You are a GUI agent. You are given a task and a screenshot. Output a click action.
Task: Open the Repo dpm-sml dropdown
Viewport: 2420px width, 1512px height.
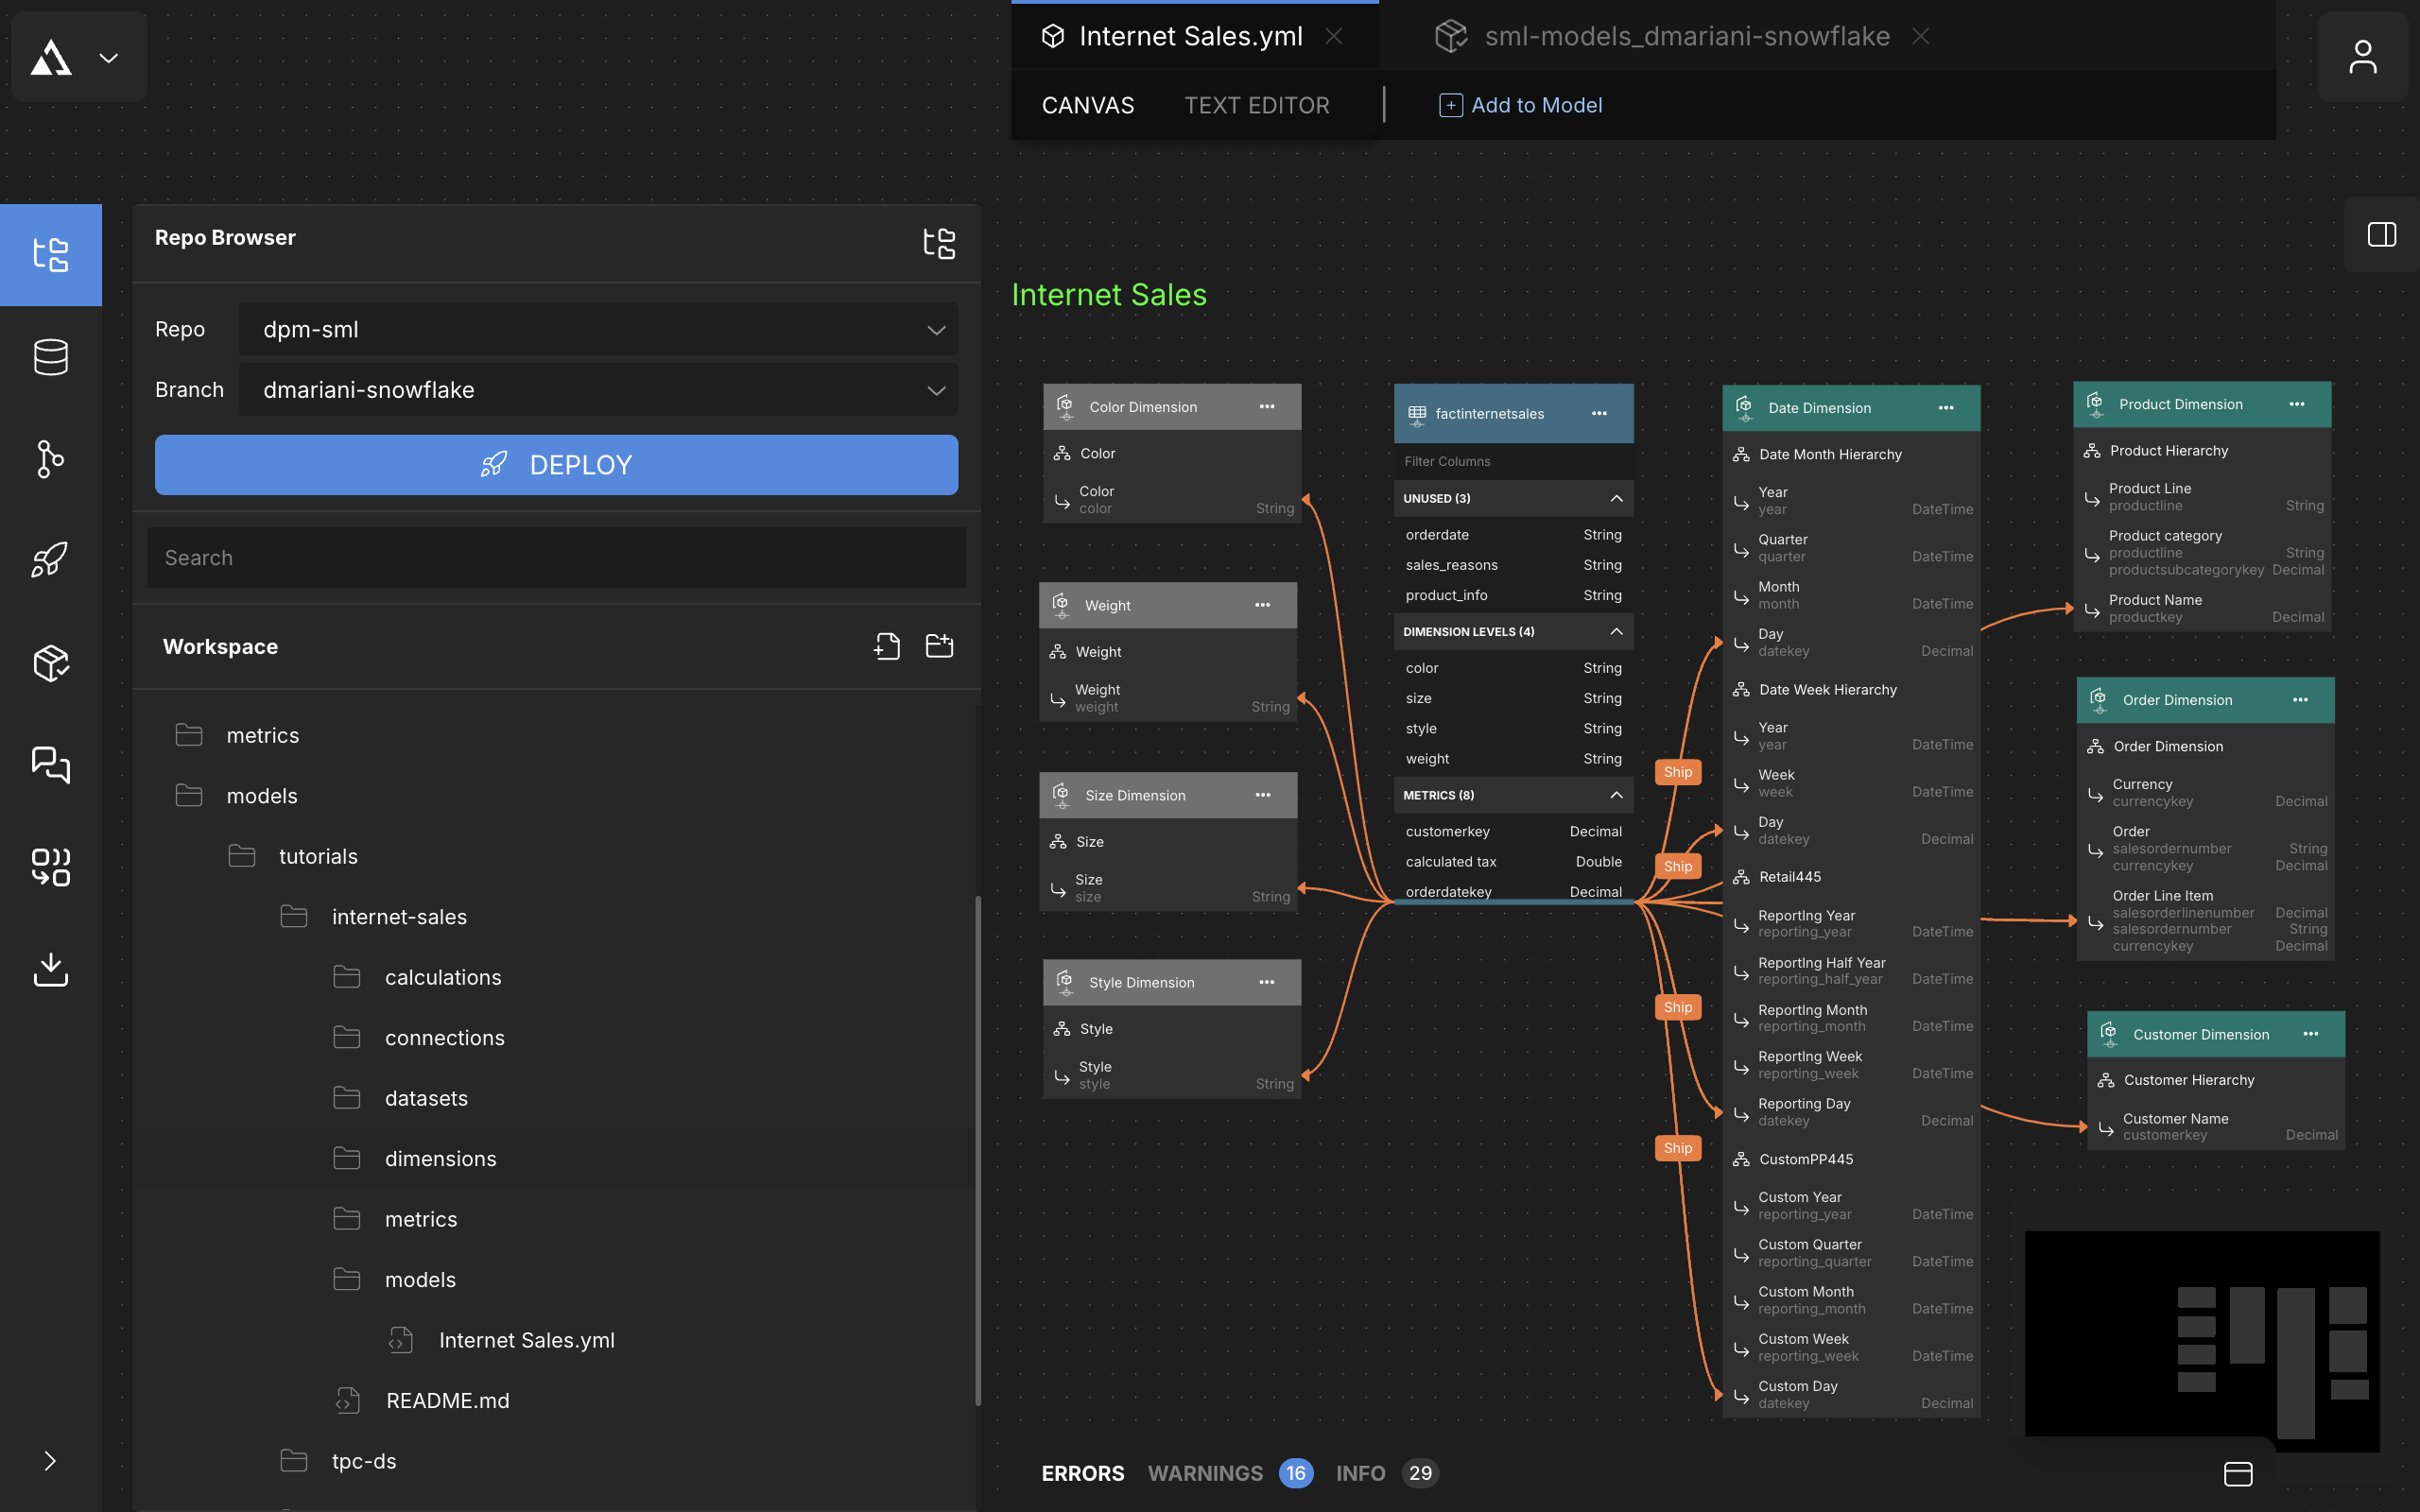pyautogui.click(x=598, y=329)
